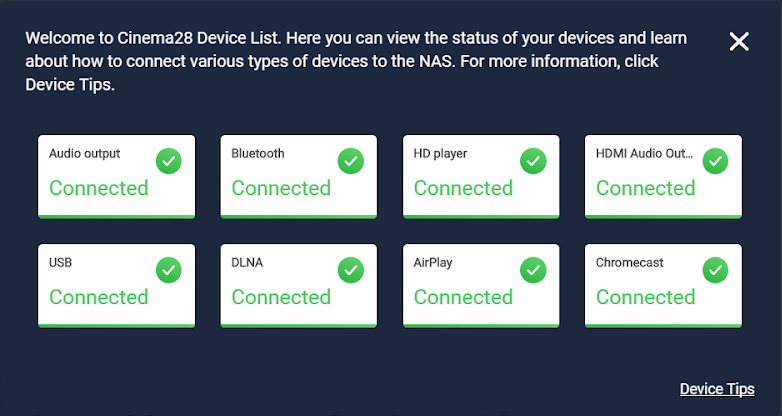Open the HD player device card

471,176
